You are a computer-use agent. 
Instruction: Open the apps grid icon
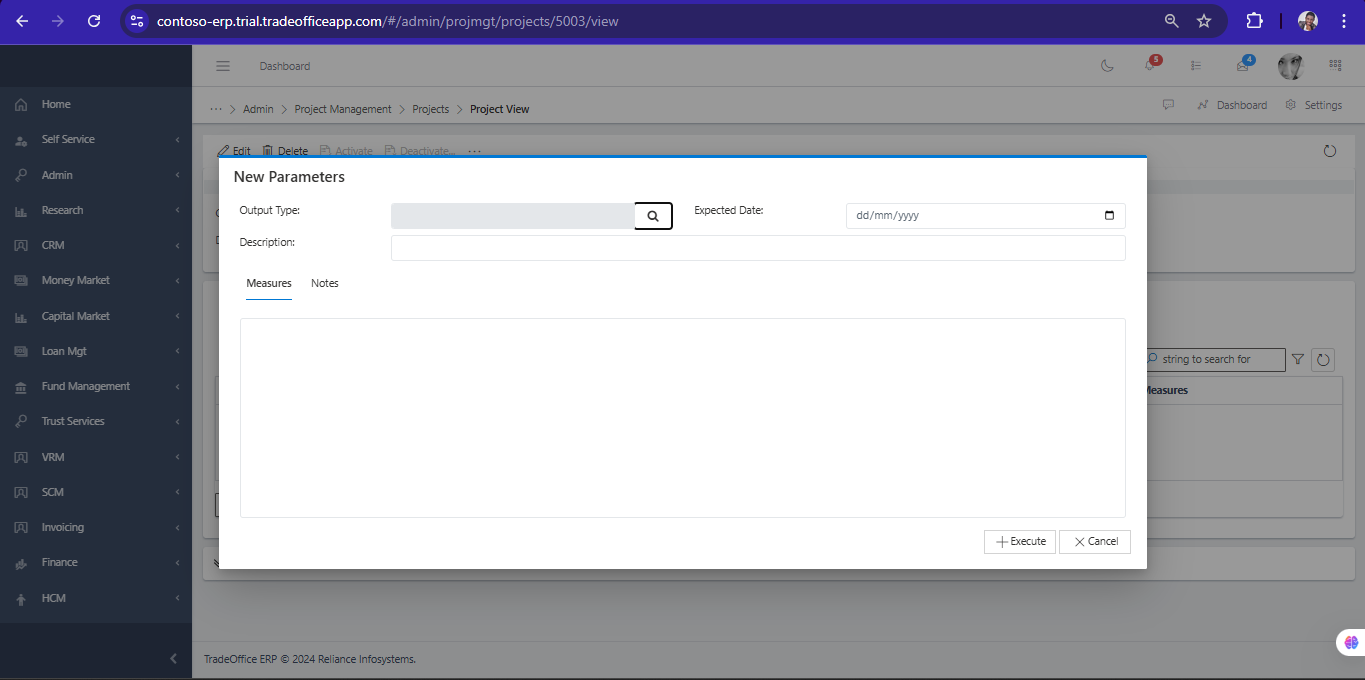tap(1335, 66)
